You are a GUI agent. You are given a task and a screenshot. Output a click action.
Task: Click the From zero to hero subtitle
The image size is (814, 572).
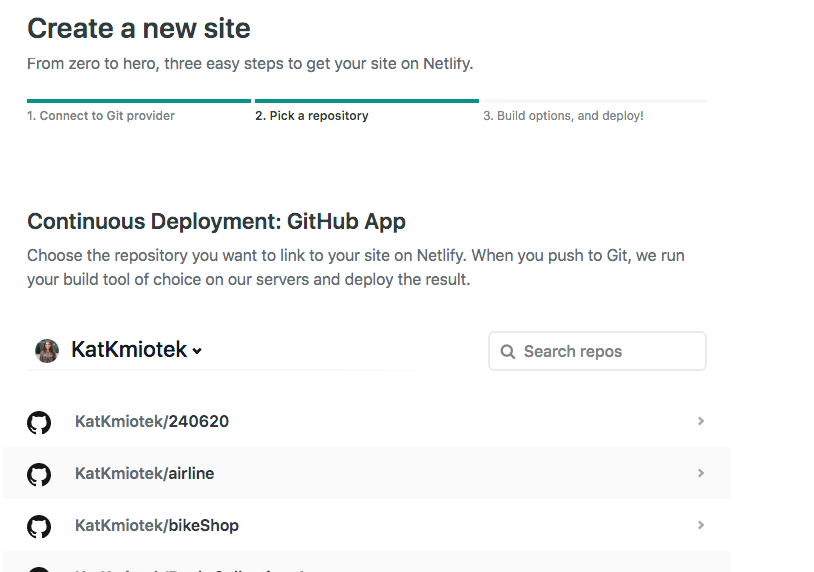[x=250, y=64]
